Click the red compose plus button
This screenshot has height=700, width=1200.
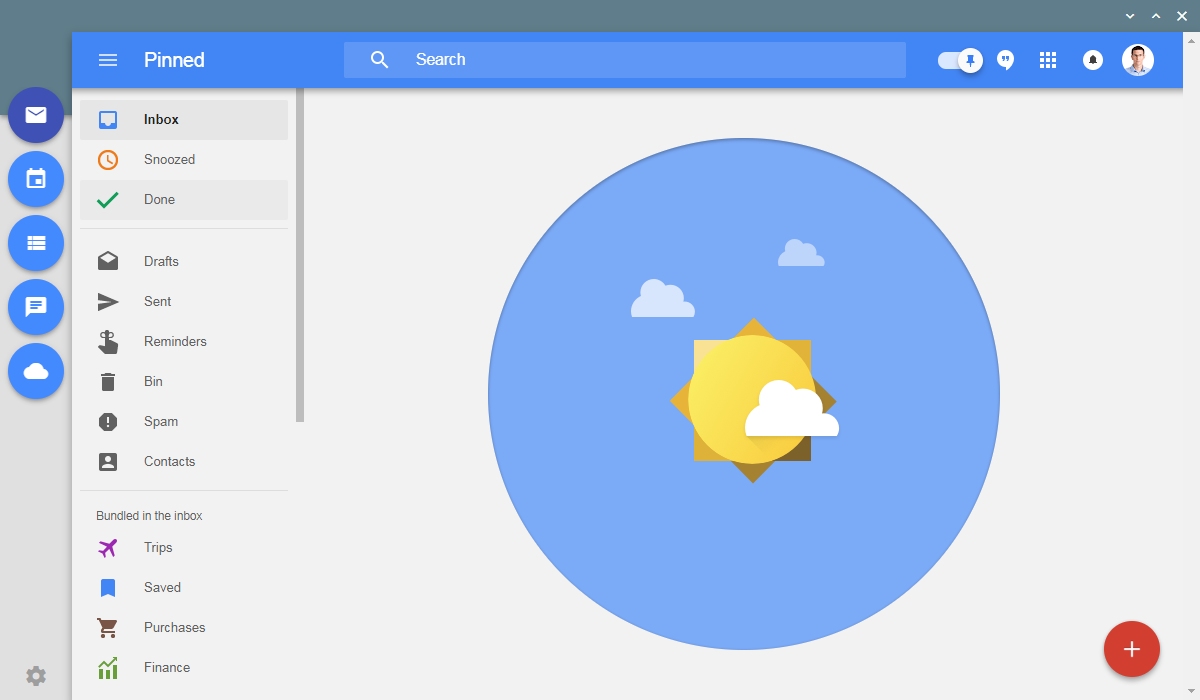click(x=1132, y=649)
